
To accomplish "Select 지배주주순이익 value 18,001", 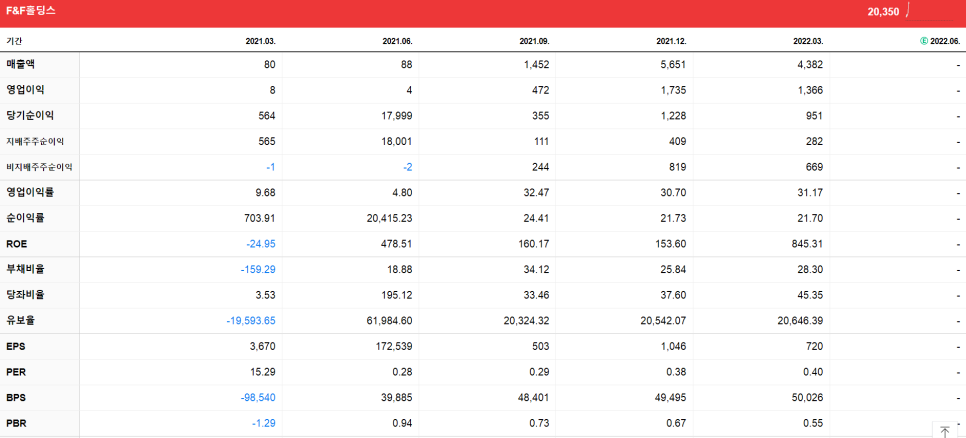I will click(397, 142).
